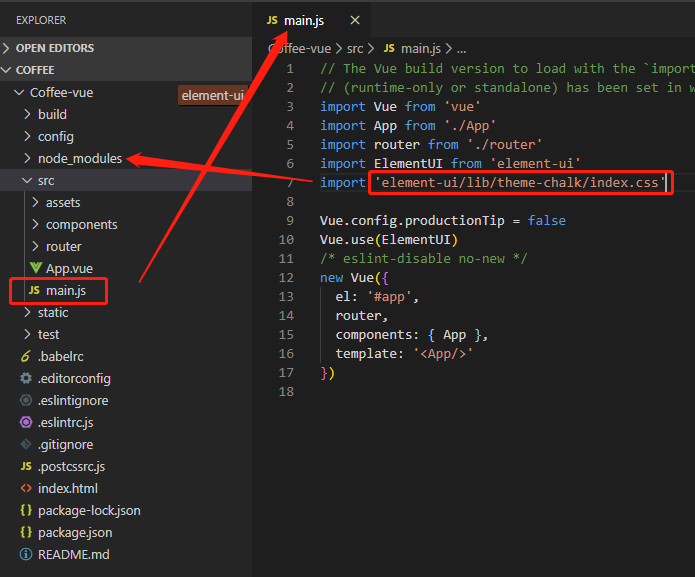Collapse the Coffee-vue folder
The width and height of the screenshot is (695, 577).
point(61,93)
